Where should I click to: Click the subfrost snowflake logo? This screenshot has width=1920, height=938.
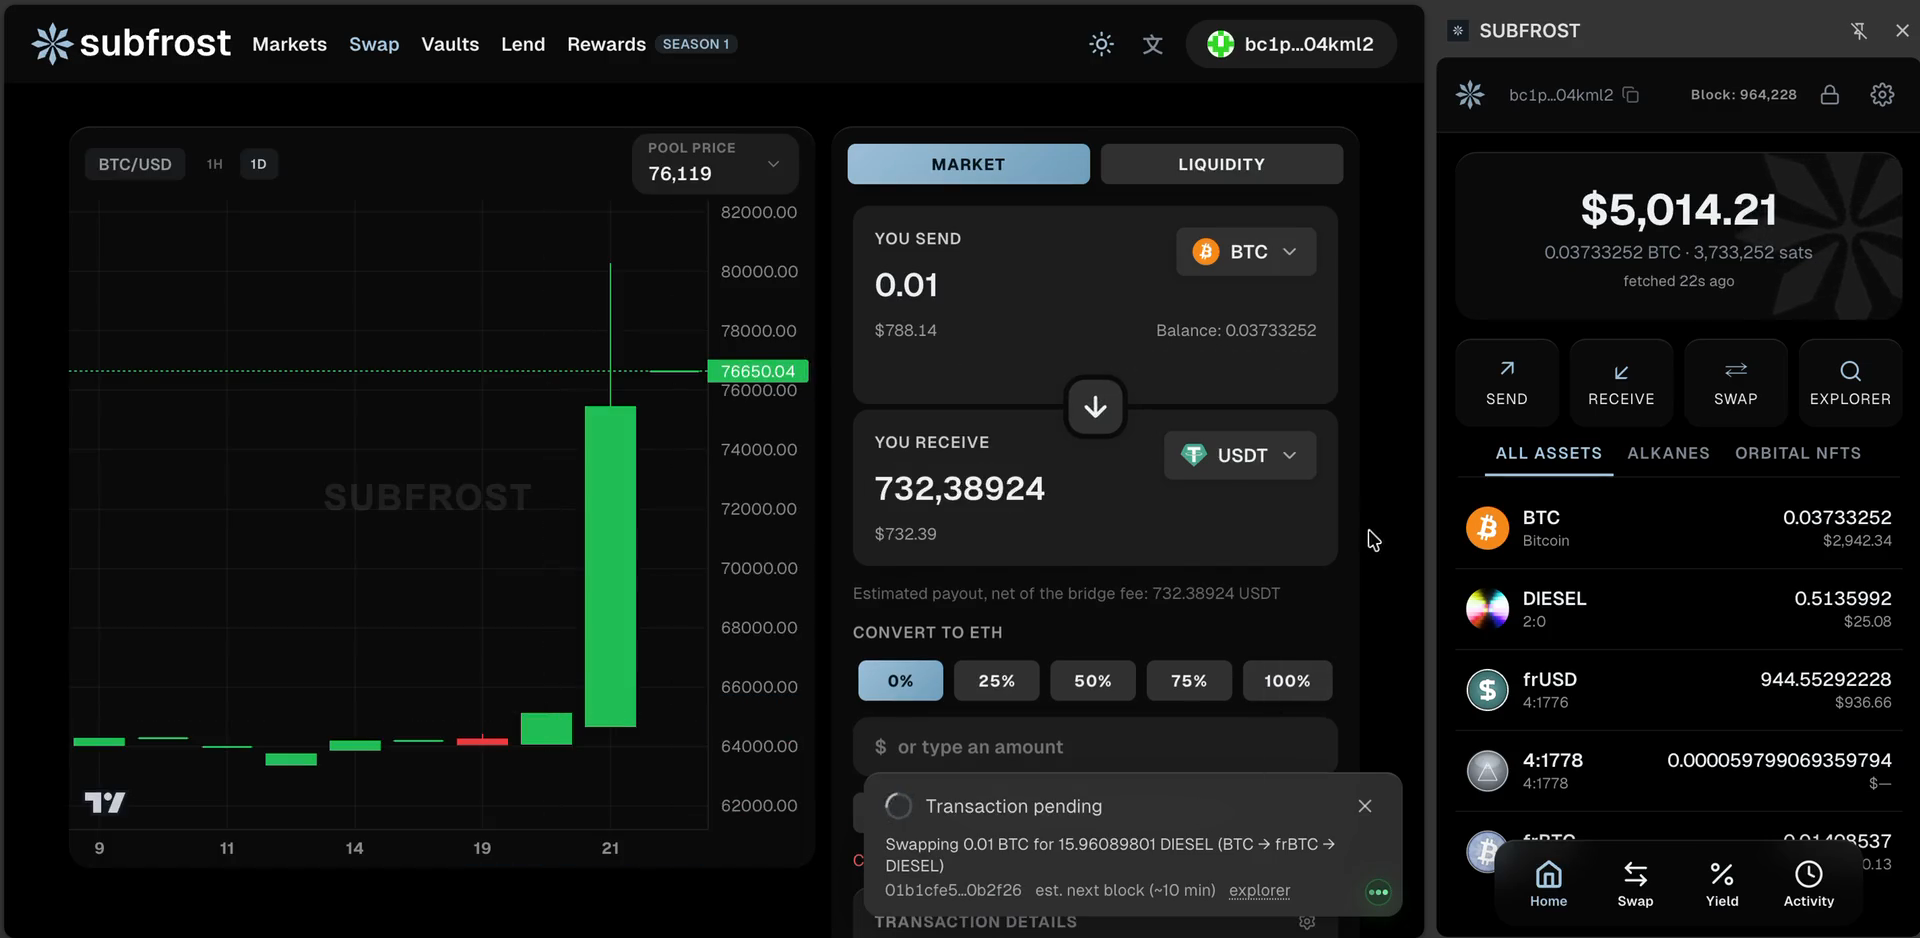coord(52,44)
